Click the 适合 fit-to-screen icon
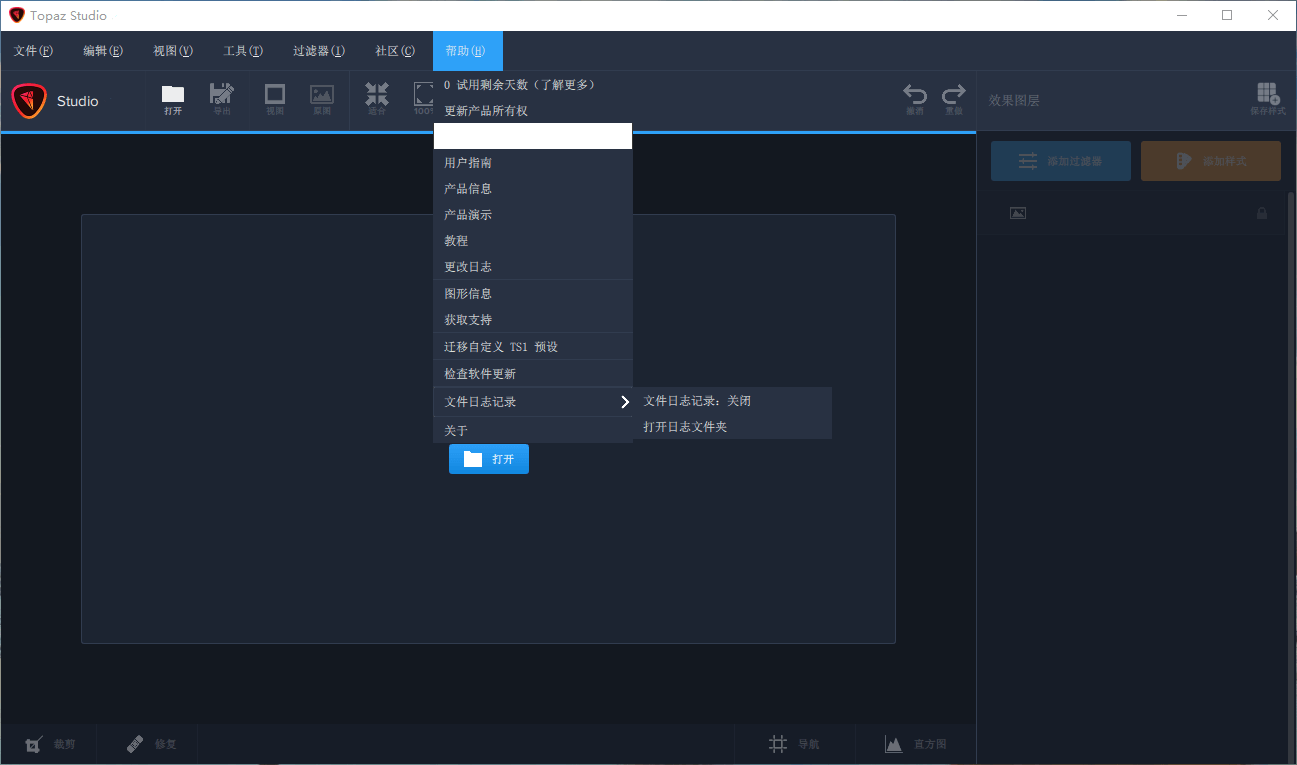Screen dimensions: 1297x765 click(377, 95)
